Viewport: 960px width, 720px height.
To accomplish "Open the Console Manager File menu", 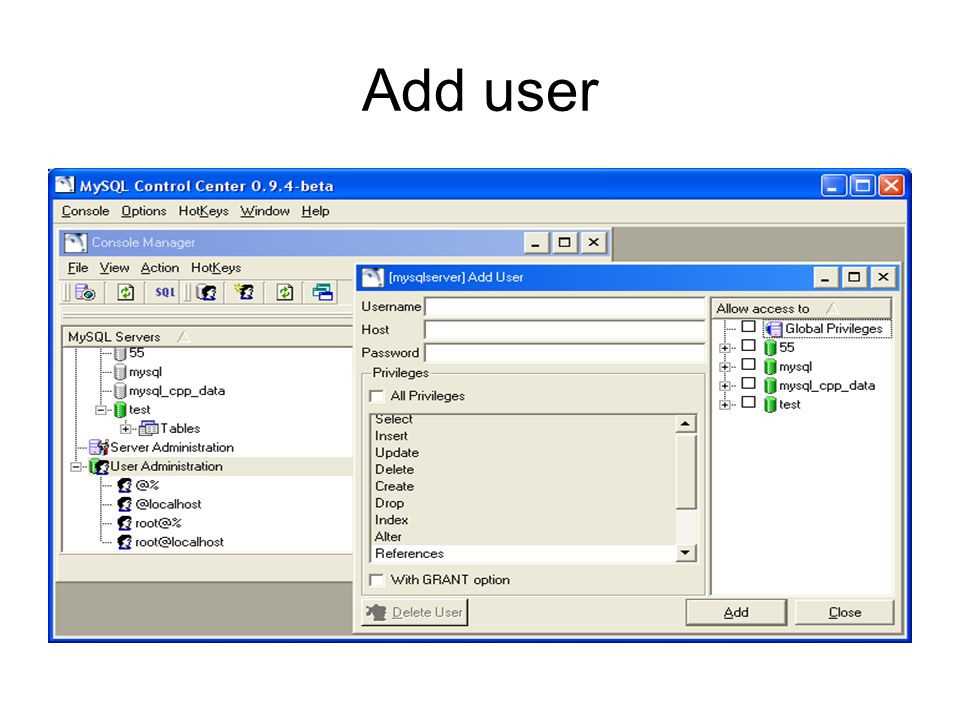I will [78, 268].
